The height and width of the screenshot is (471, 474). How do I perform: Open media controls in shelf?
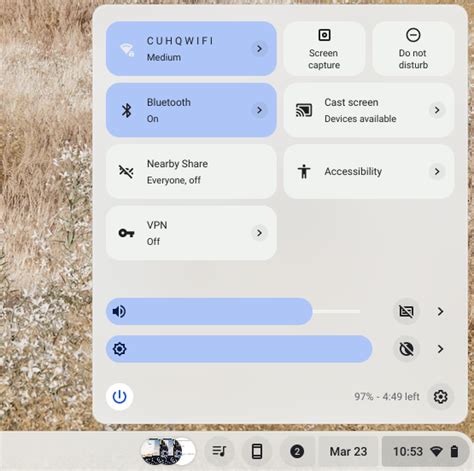(219, 451)
